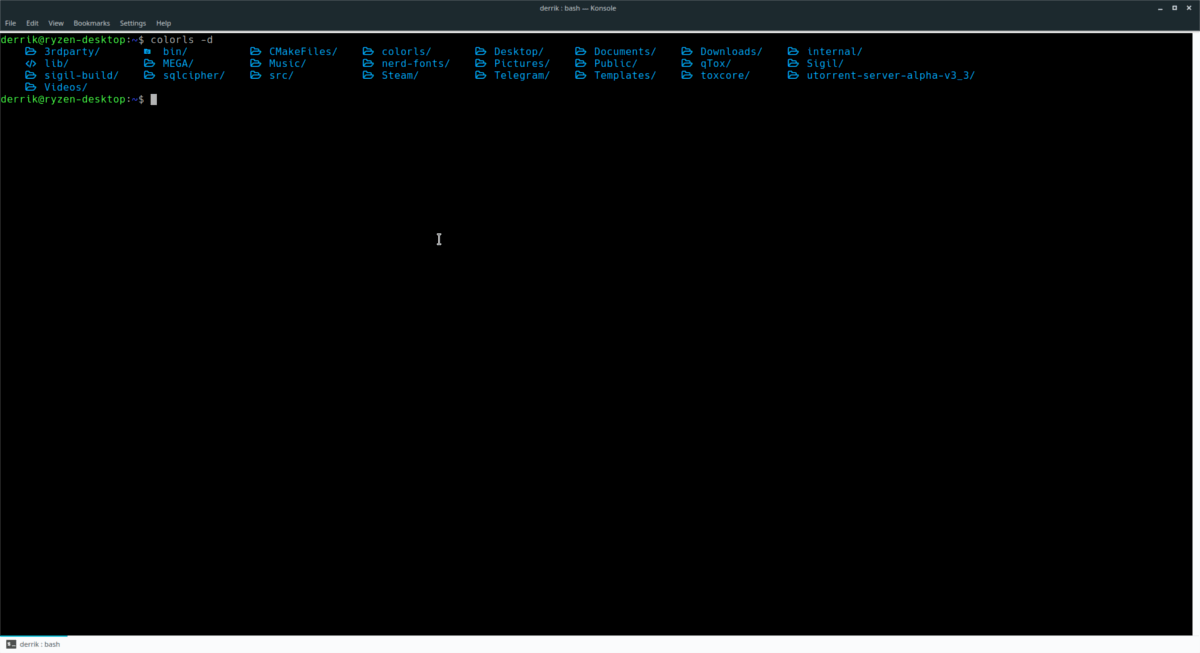1200x653 pixels.
Task: Click the 'nerd-fonts/' directory name
Action: (x=416, y=63)
